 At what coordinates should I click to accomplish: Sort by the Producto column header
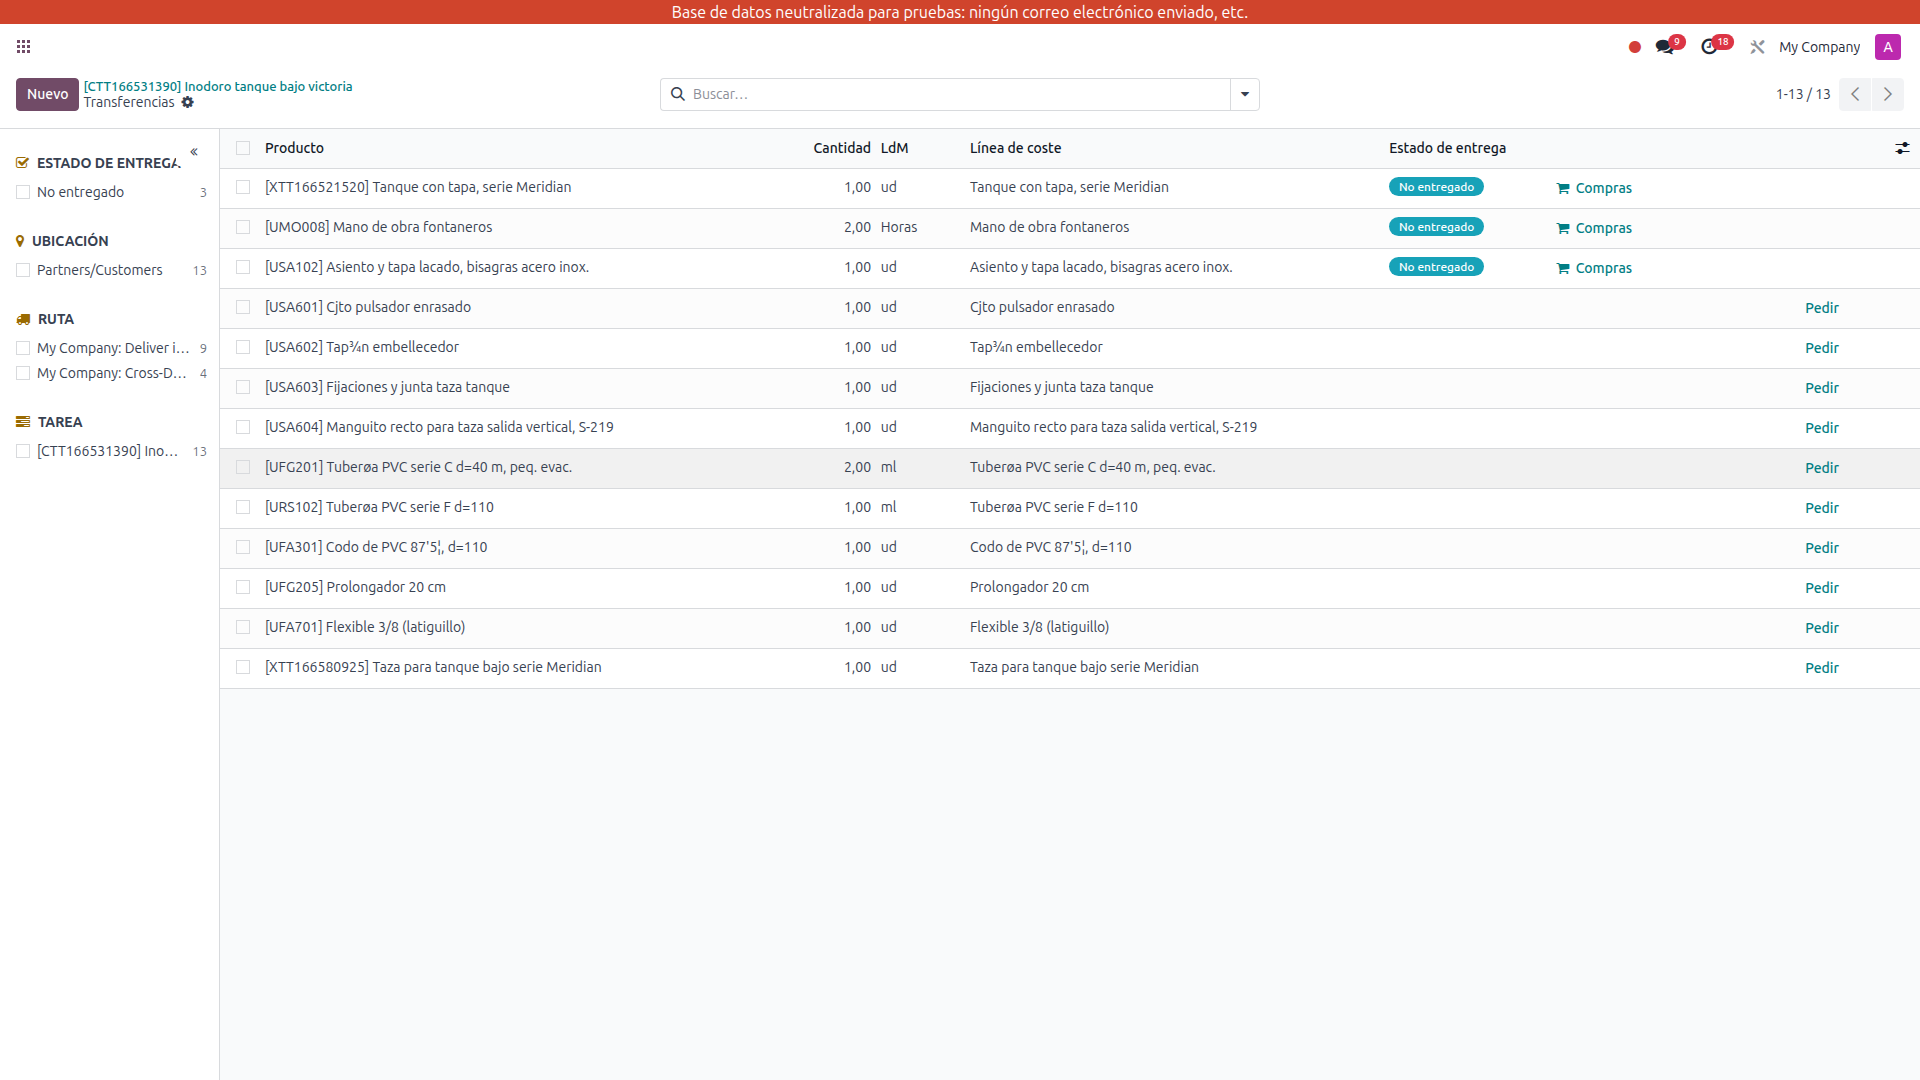294,148
